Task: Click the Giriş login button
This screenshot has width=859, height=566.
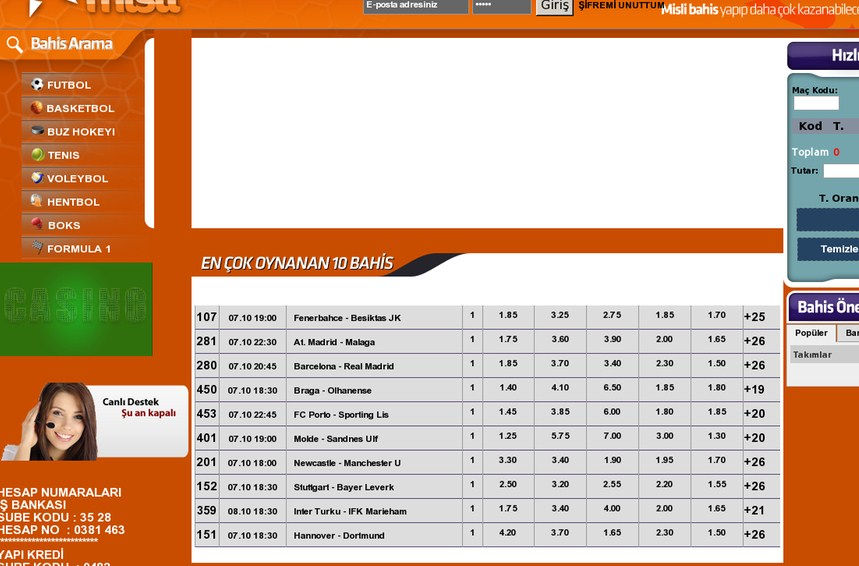Action: (554, 6)
